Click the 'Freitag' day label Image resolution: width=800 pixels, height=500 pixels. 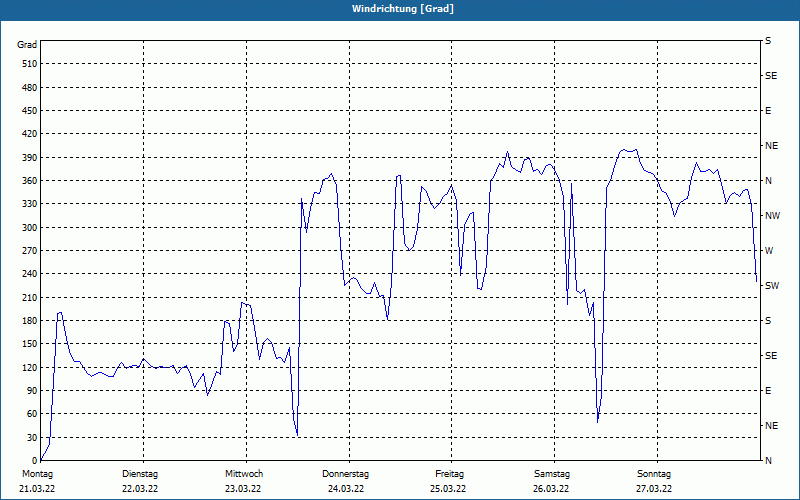point(449,474)
